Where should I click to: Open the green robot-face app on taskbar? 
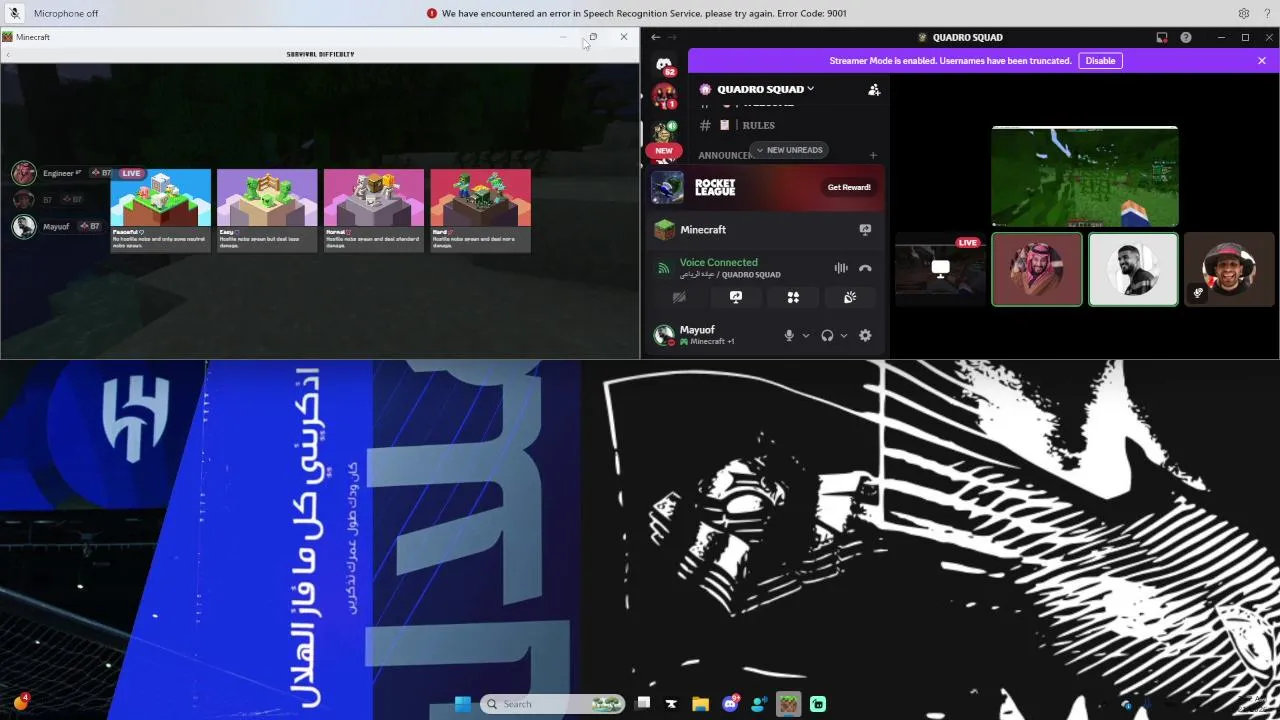[818, 704]
